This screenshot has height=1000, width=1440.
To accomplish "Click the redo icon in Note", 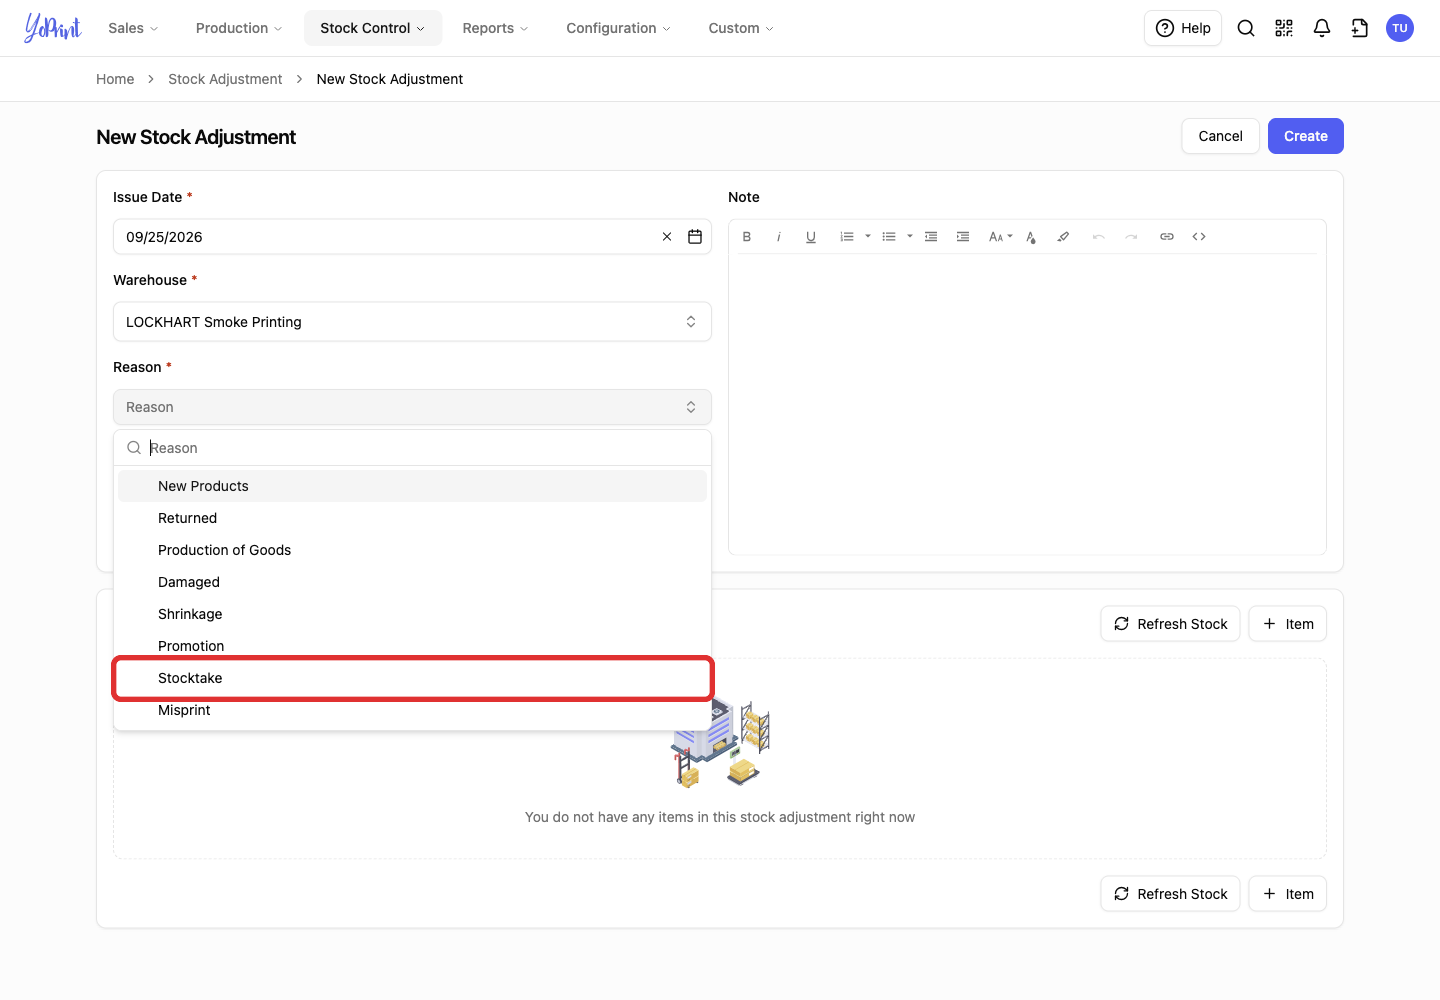I will (1131, 237).
